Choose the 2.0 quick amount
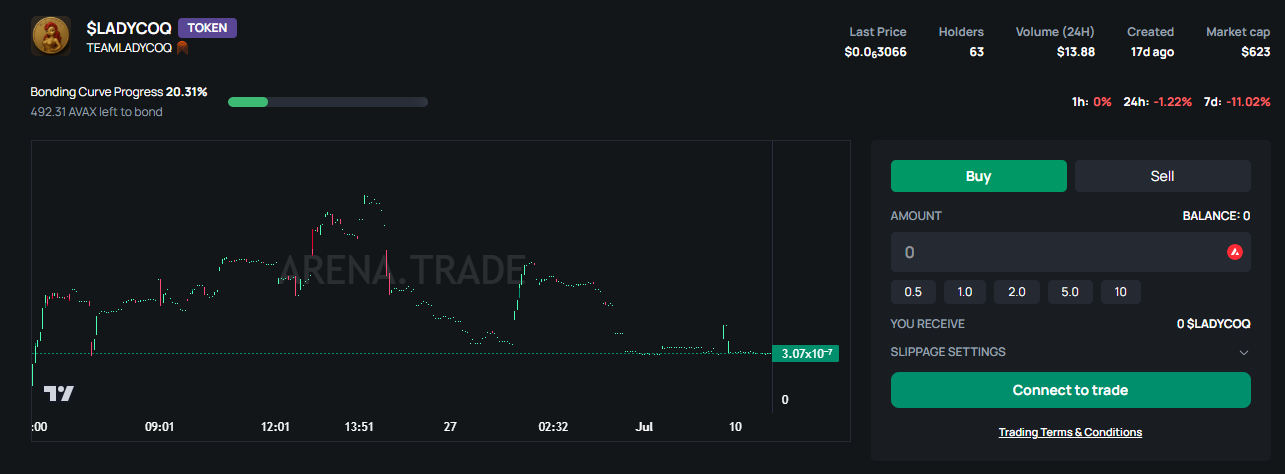The image size is (1285, 474). click(x=1017, y=292)
